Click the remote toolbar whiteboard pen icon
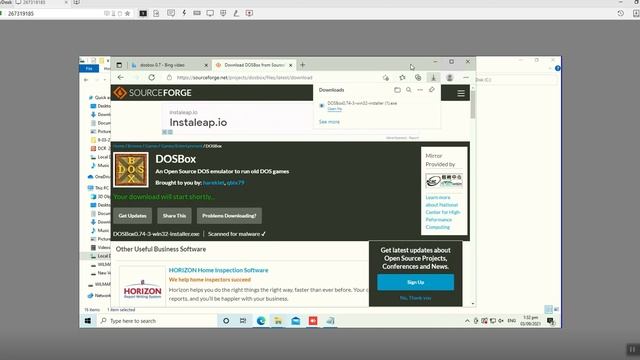Image resolution: width=640 pixels, height=360 pixels. [x=236, y=13]
